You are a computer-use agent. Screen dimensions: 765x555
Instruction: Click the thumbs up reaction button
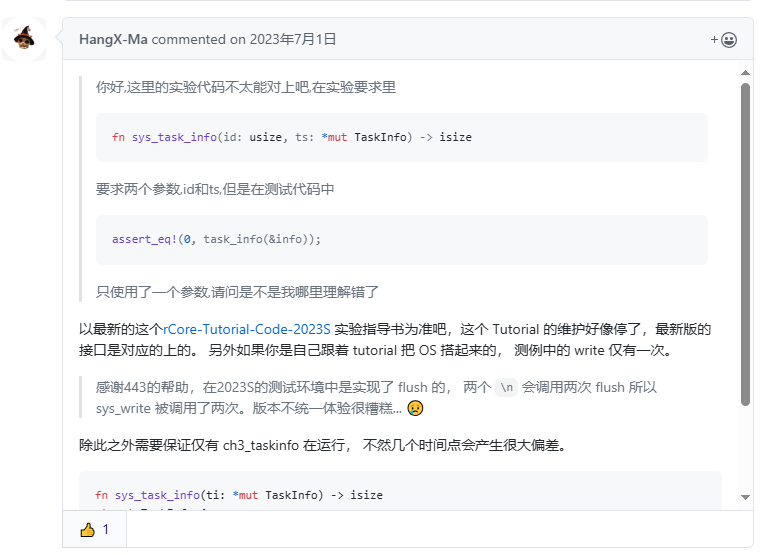tap(94, 529)
